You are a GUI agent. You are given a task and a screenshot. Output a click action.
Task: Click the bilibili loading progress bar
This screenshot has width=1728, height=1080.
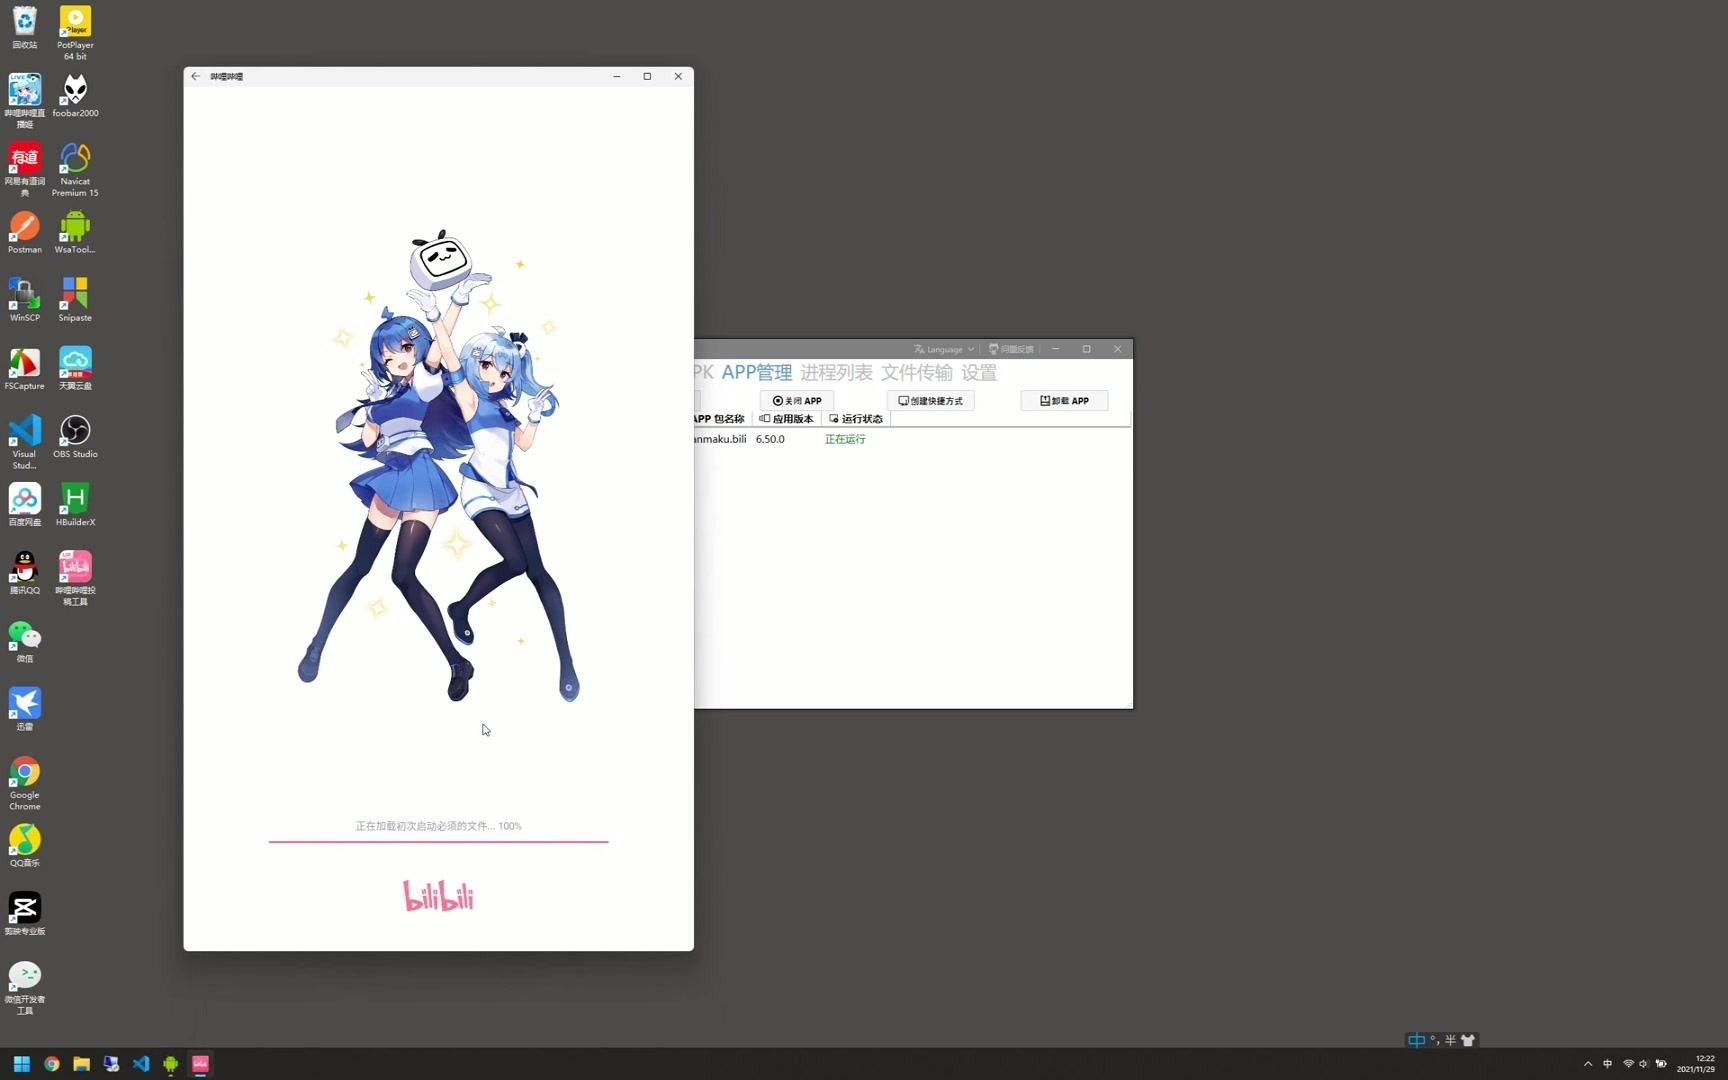438,842
